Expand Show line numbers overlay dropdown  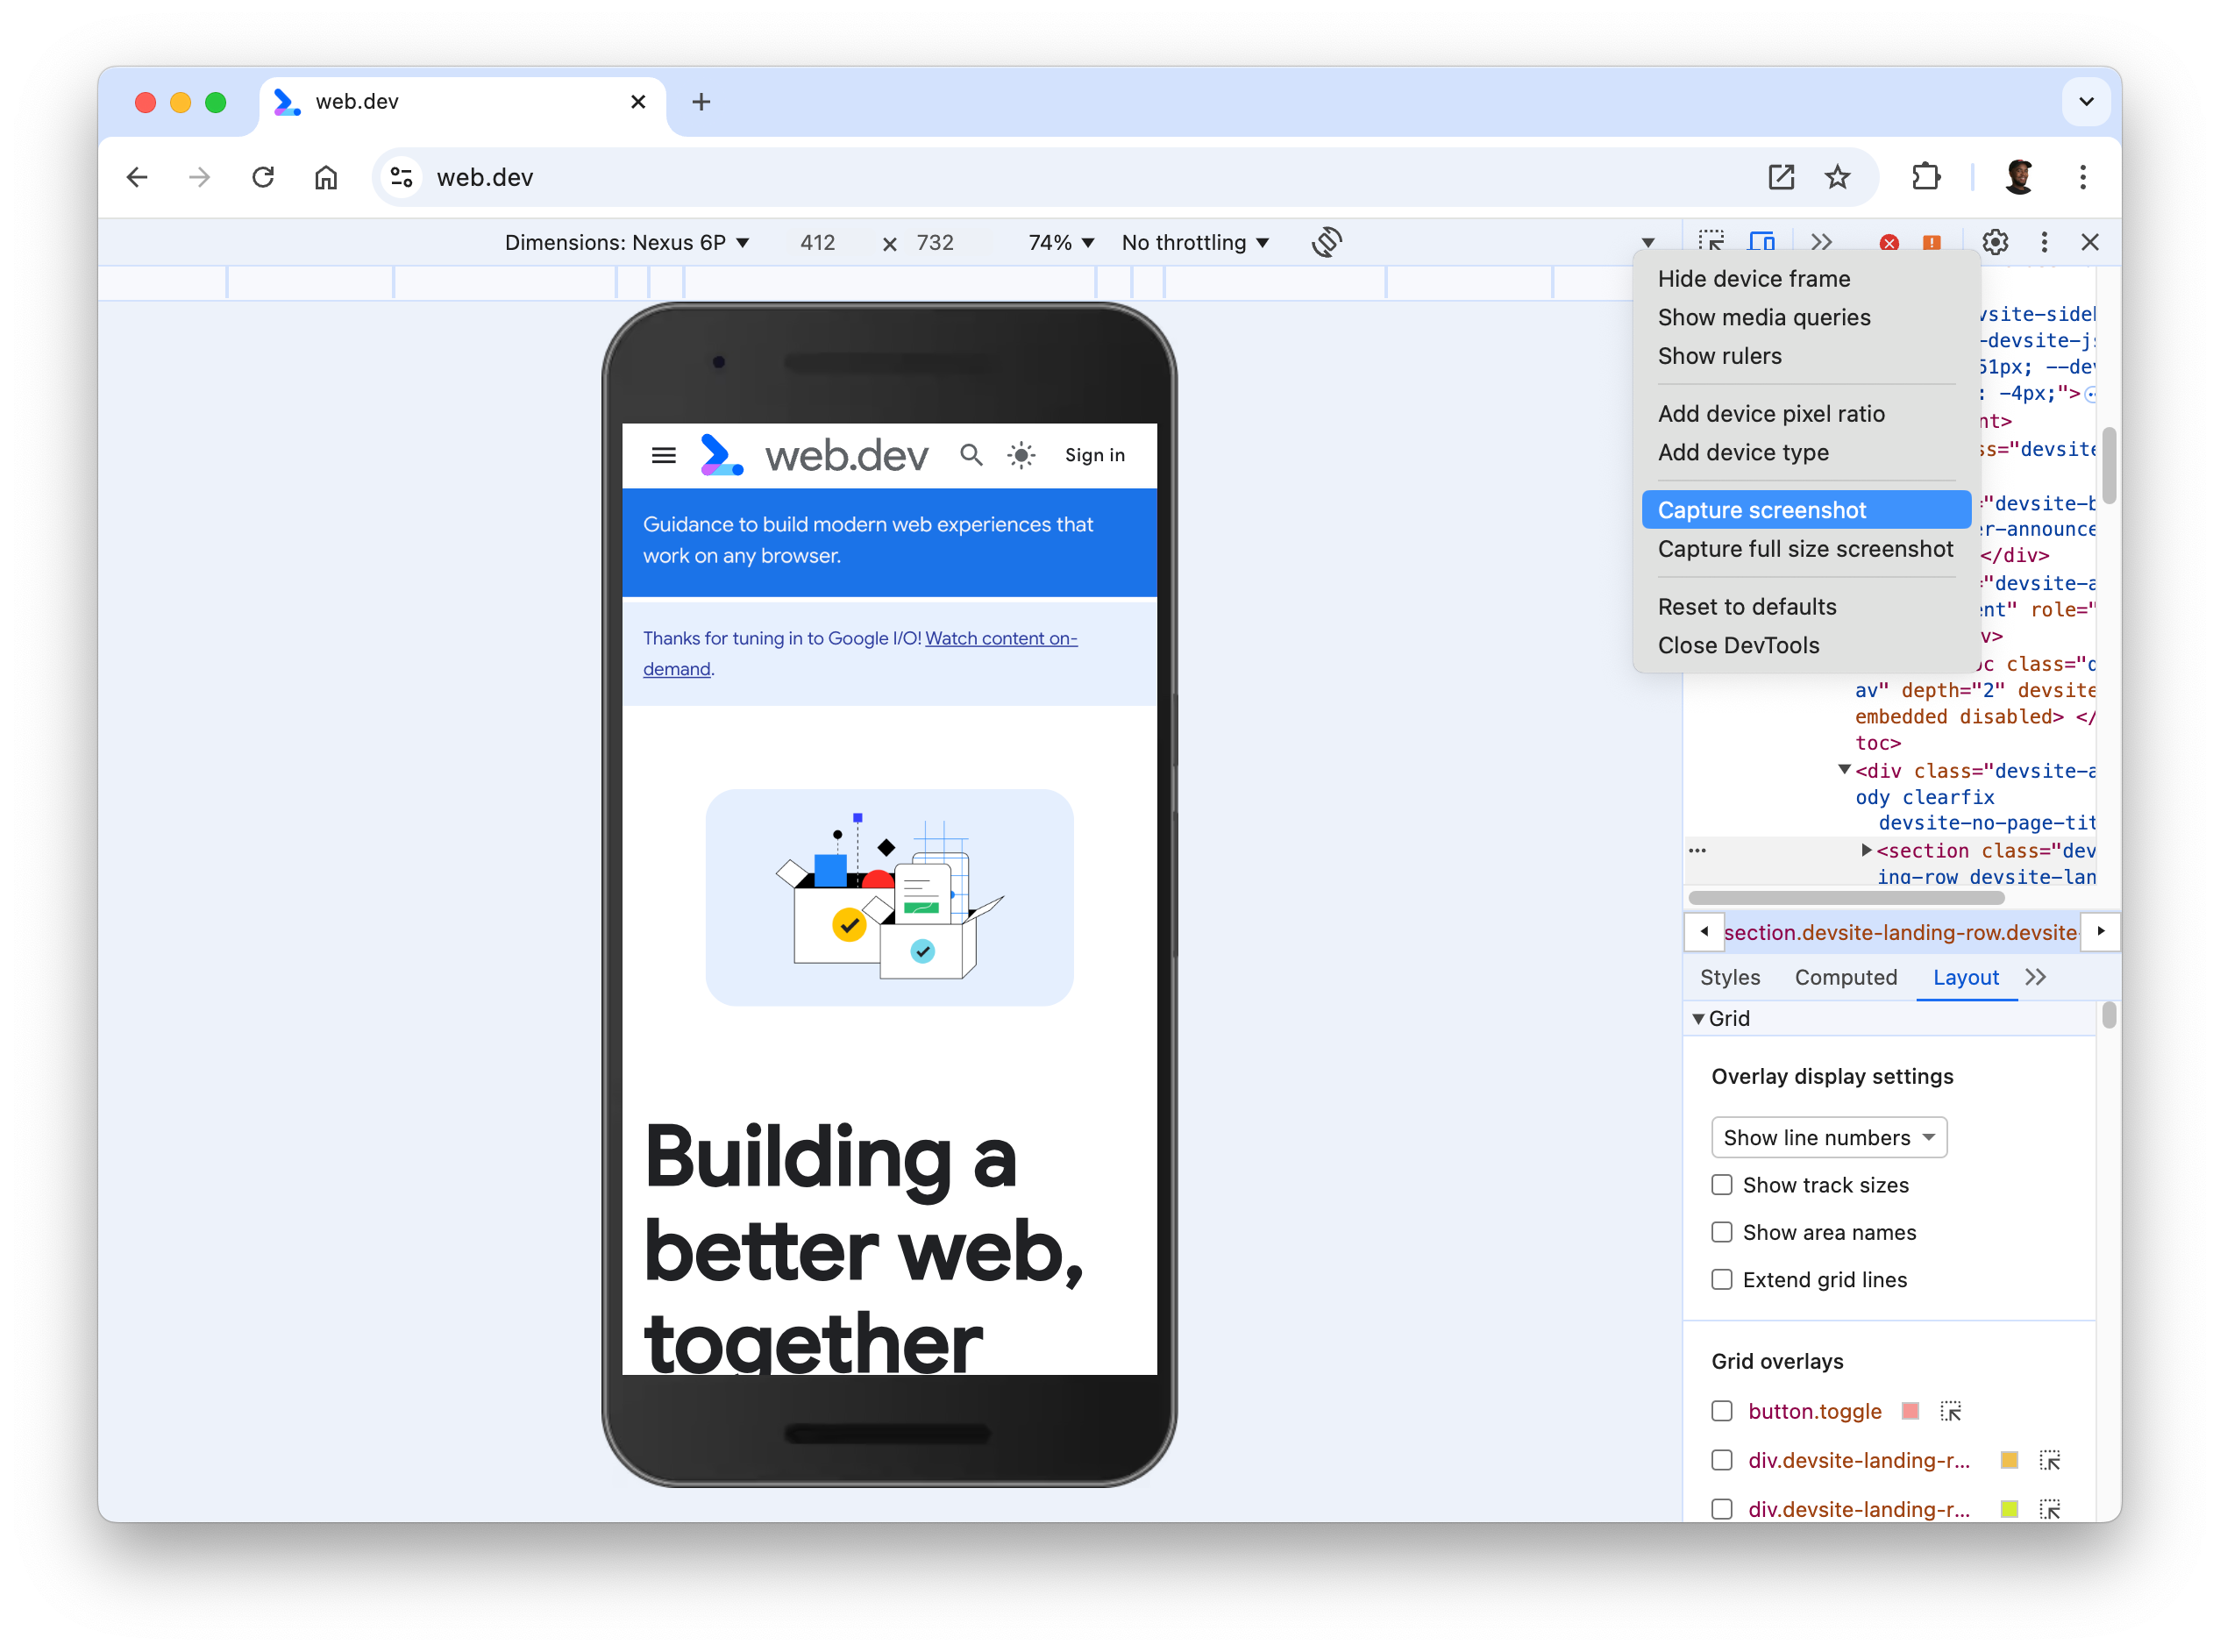click(x=1826, y=1136)
